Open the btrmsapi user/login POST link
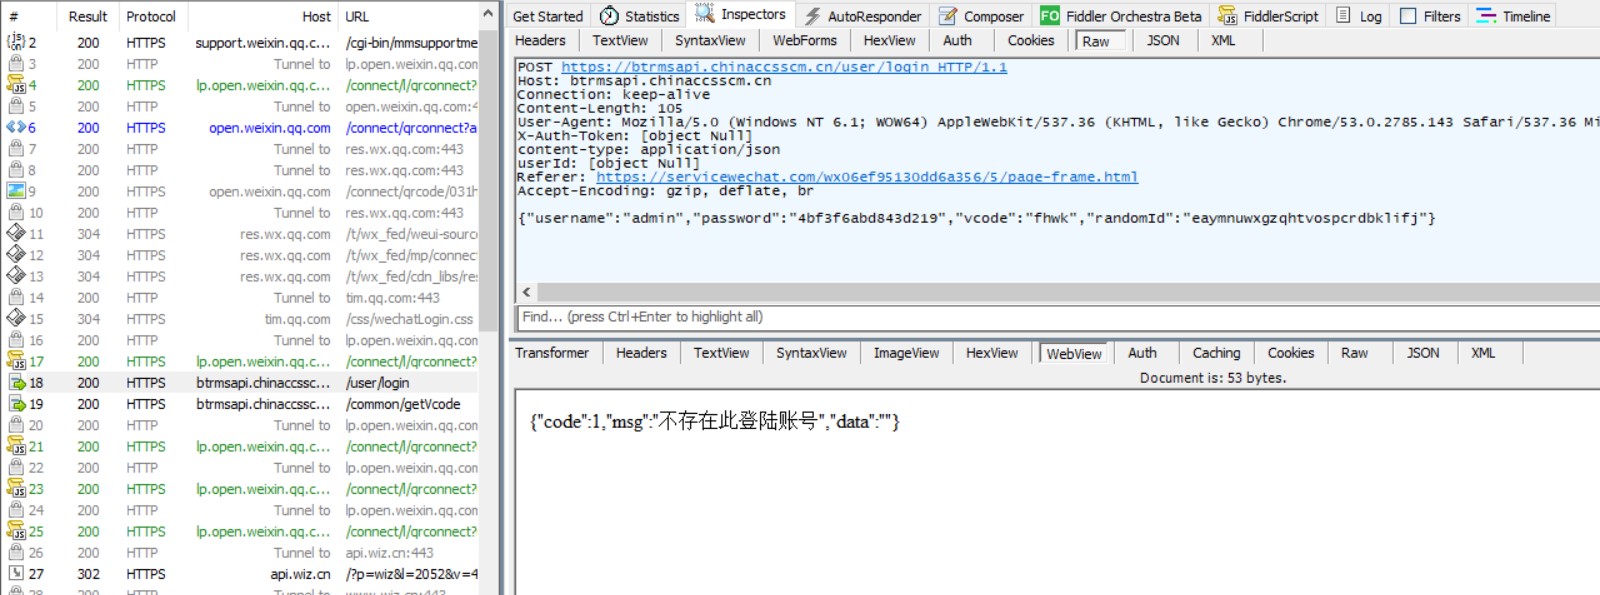The height and width of the screenshot is (595, 1600). pos(784,67)
